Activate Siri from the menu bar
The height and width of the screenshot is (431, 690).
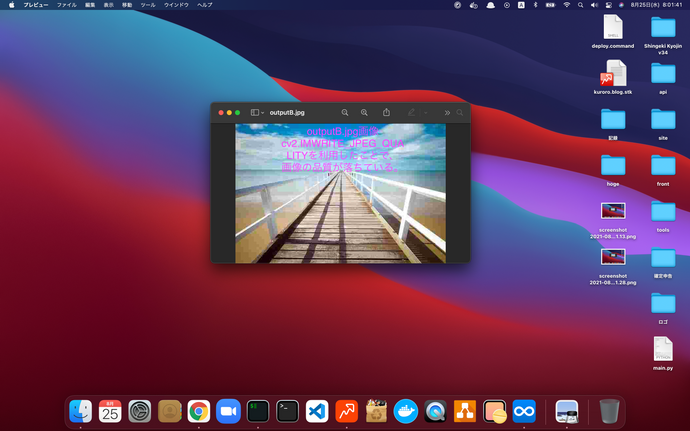click(x=621, y=5)
